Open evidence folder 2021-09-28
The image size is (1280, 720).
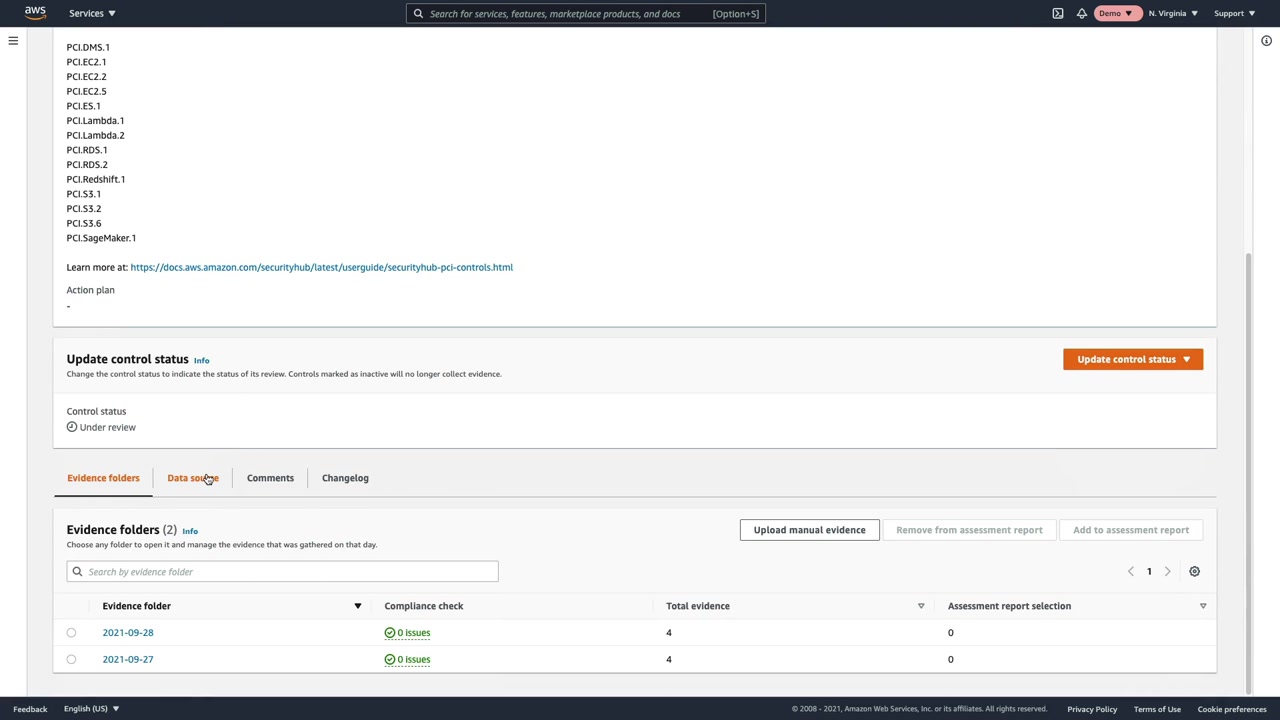pos(128,633)
